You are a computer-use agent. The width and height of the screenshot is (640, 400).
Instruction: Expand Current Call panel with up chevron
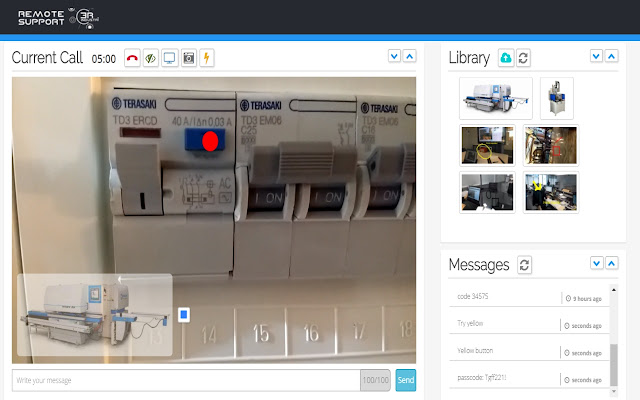409,56
